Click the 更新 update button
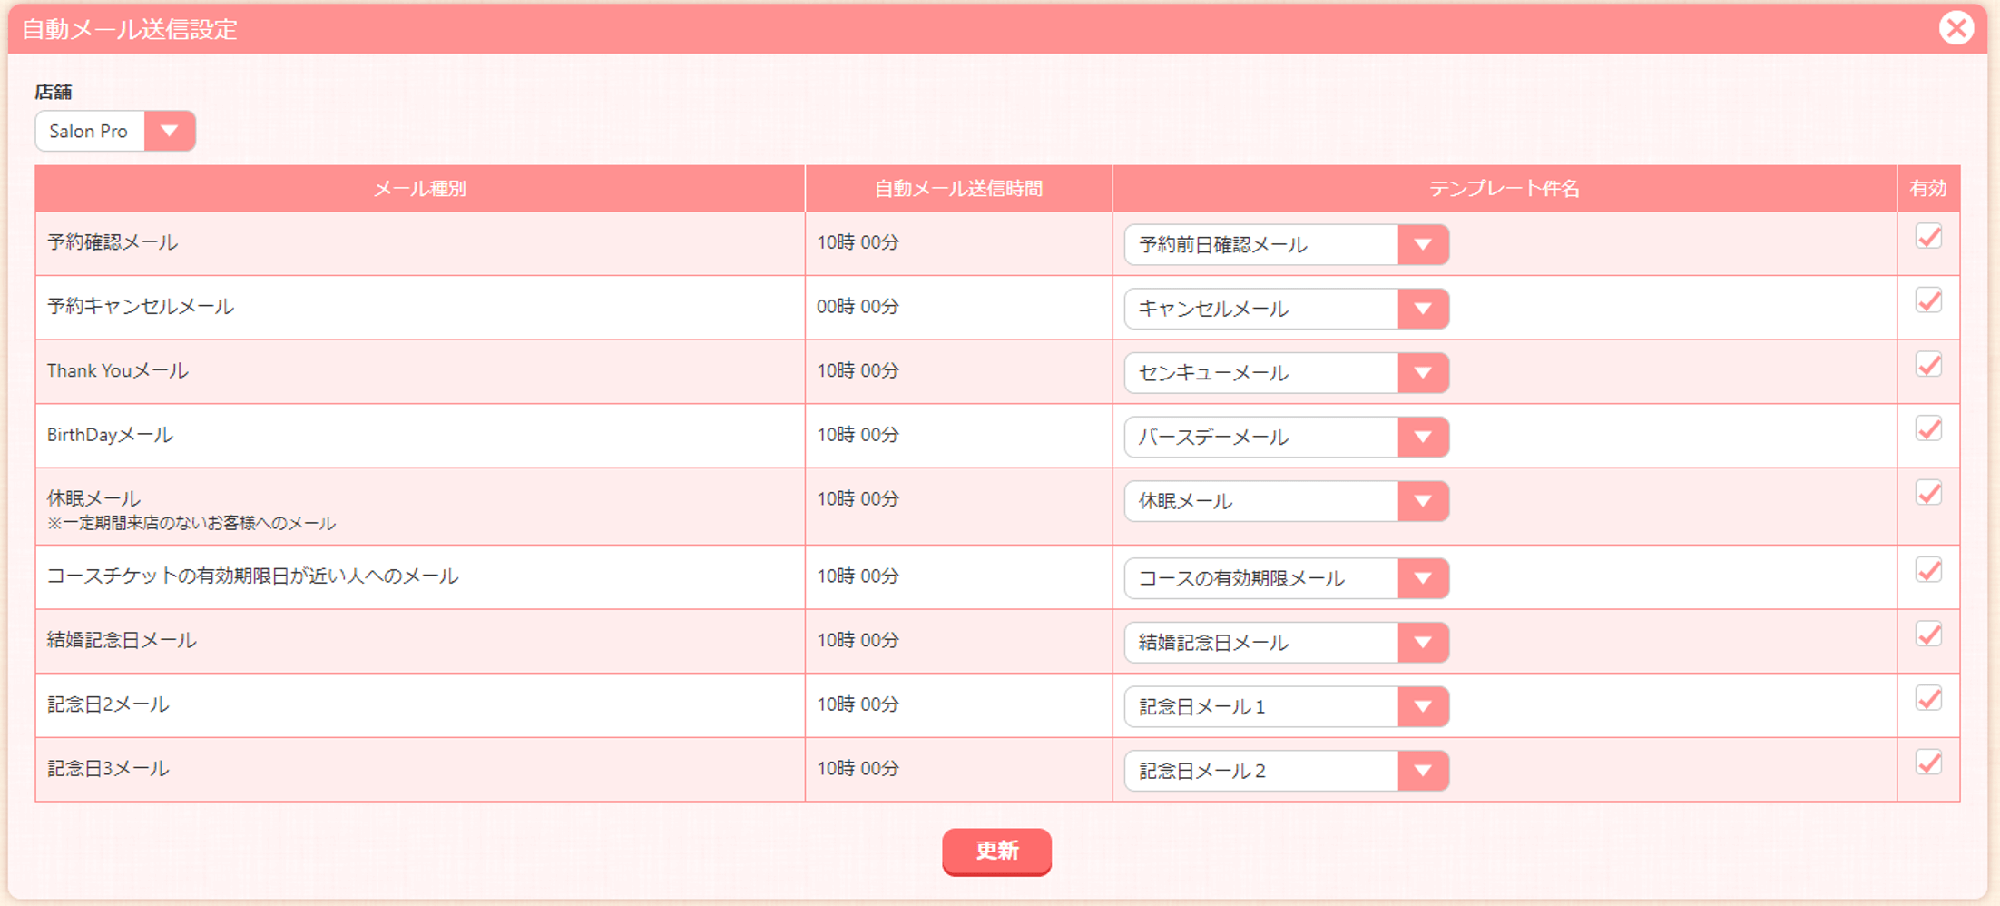 tap(997, 851)
